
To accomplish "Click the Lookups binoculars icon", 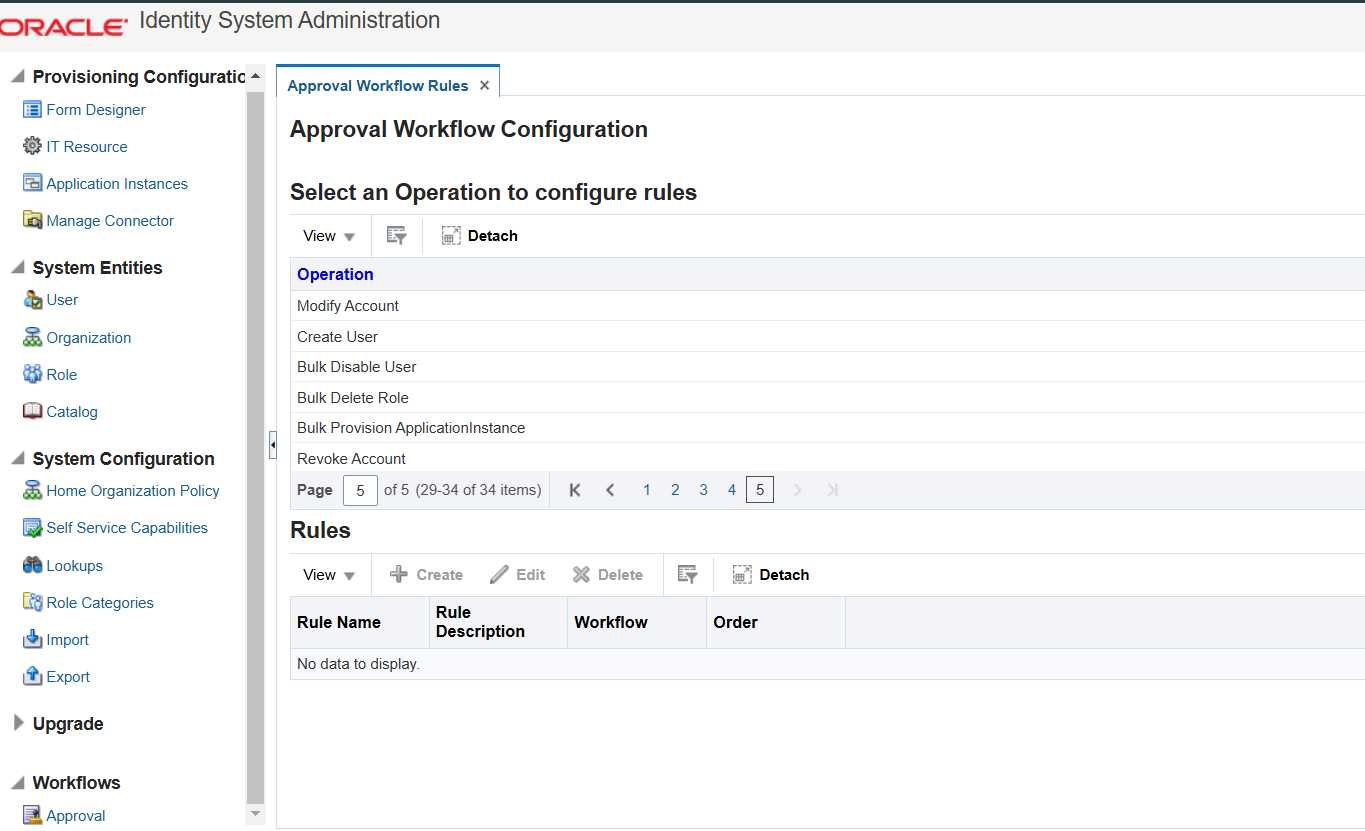I will coord(32,566).
